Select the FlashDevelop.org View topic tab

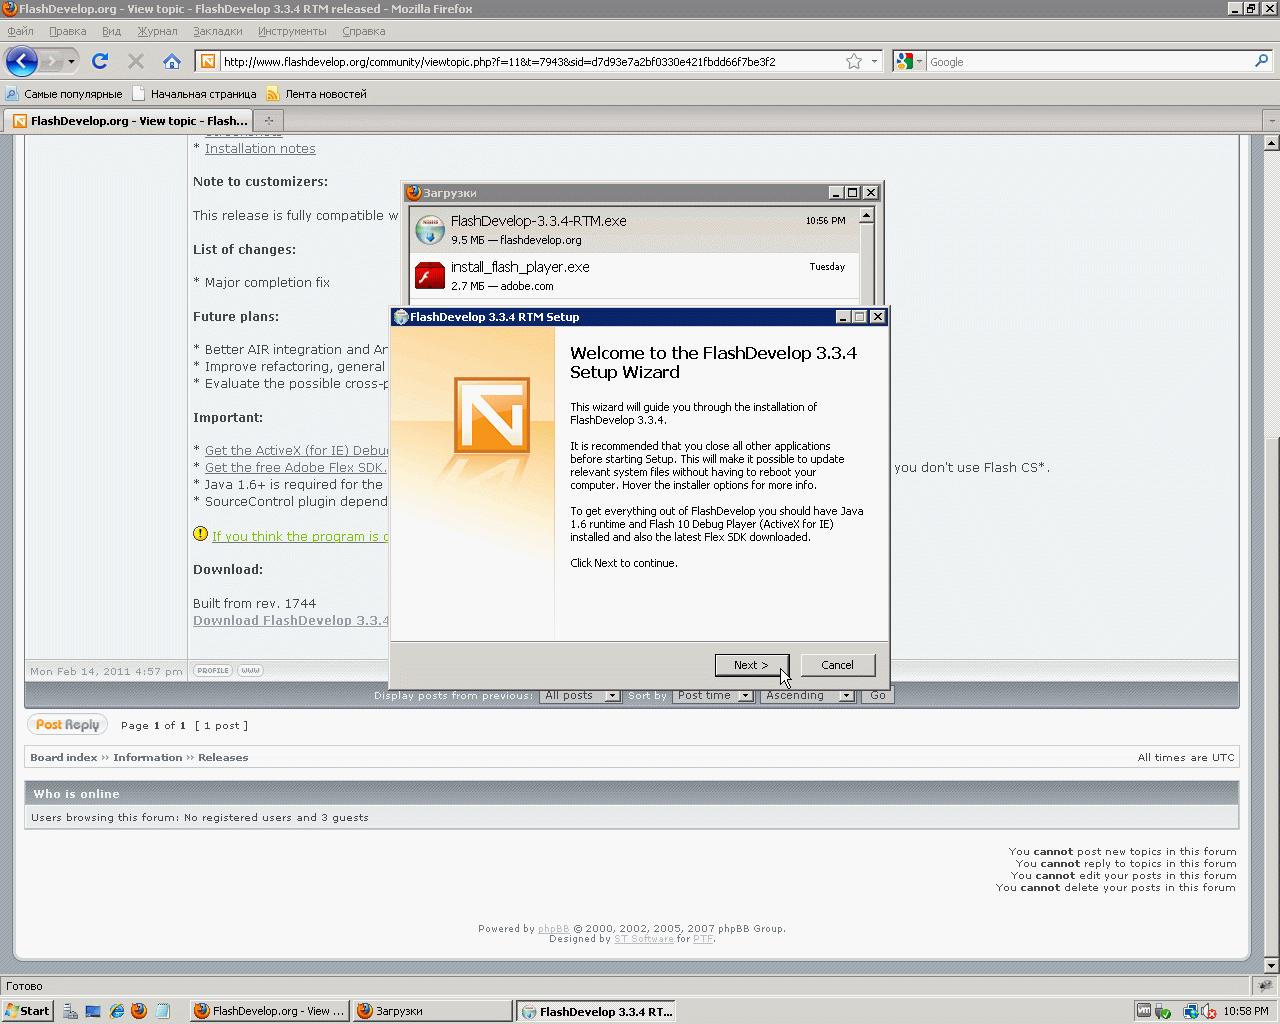tap(130, 121)
